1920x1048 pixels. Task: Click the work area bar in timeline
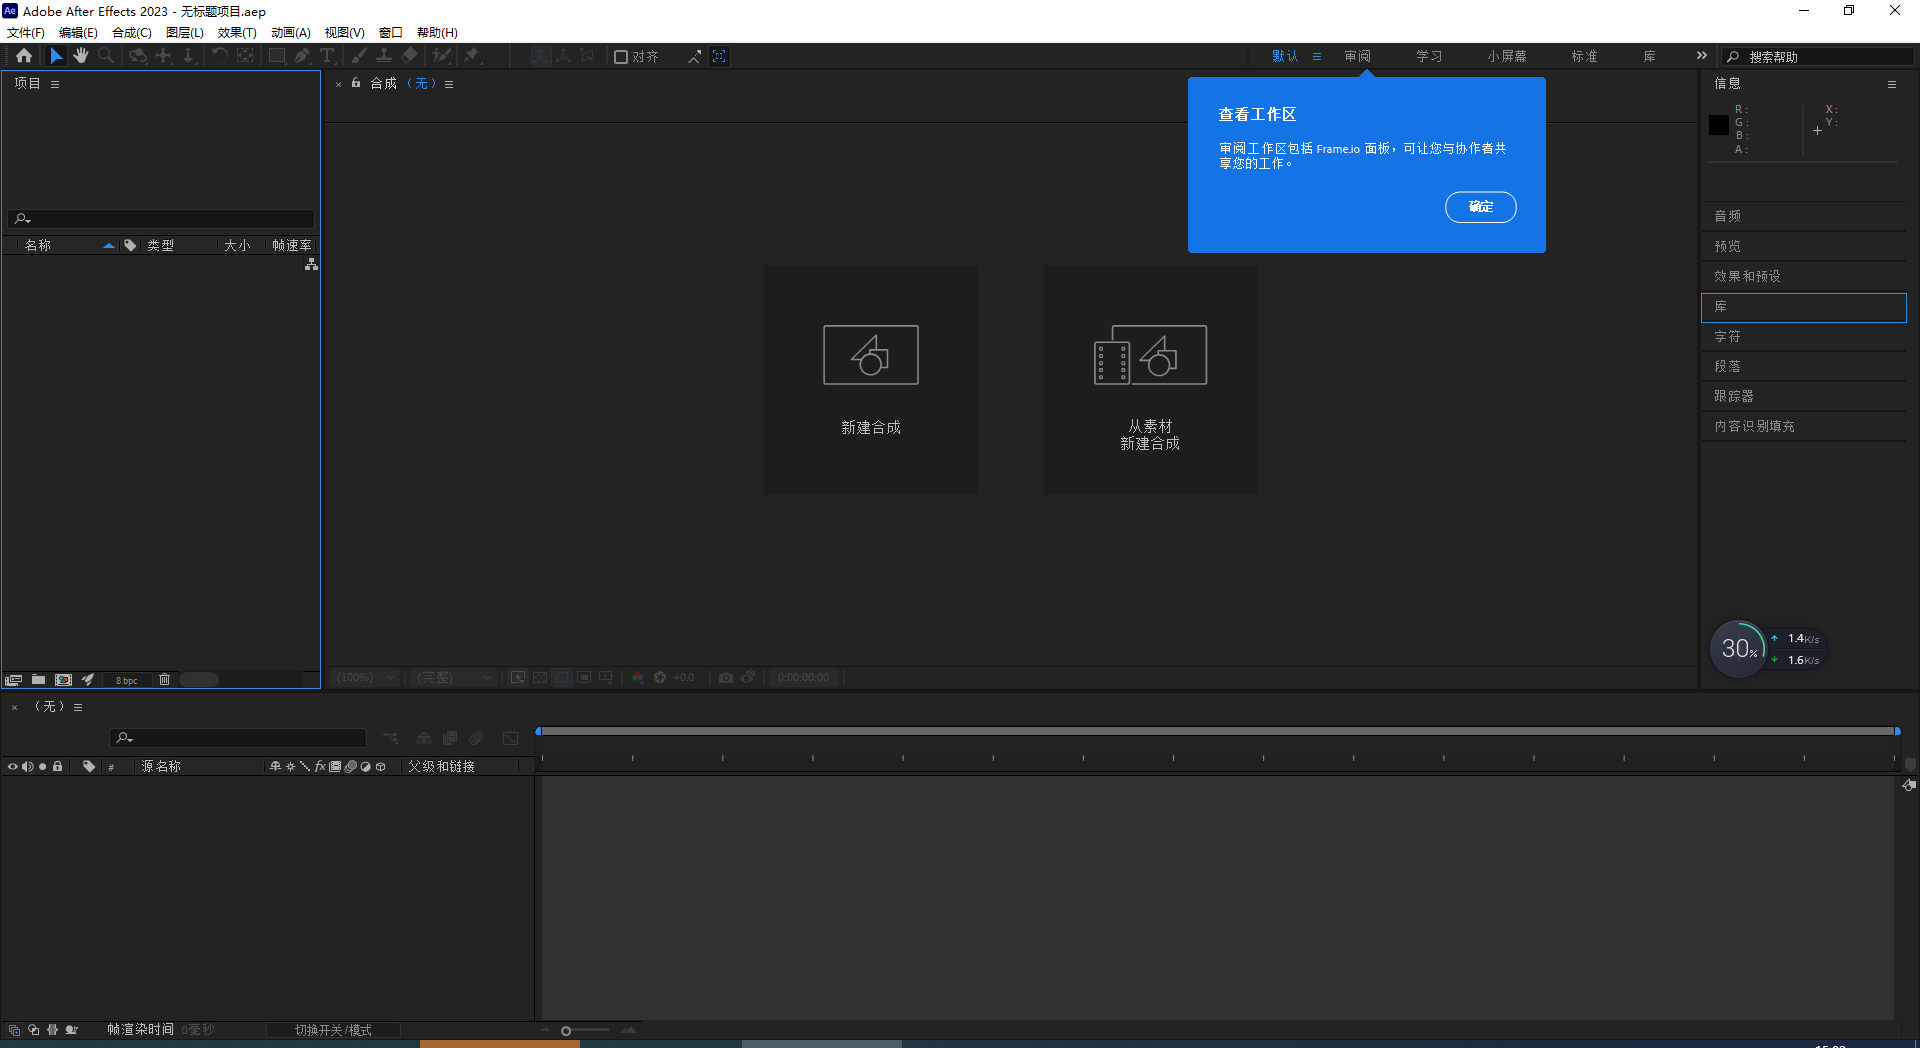coord(1218,732)
